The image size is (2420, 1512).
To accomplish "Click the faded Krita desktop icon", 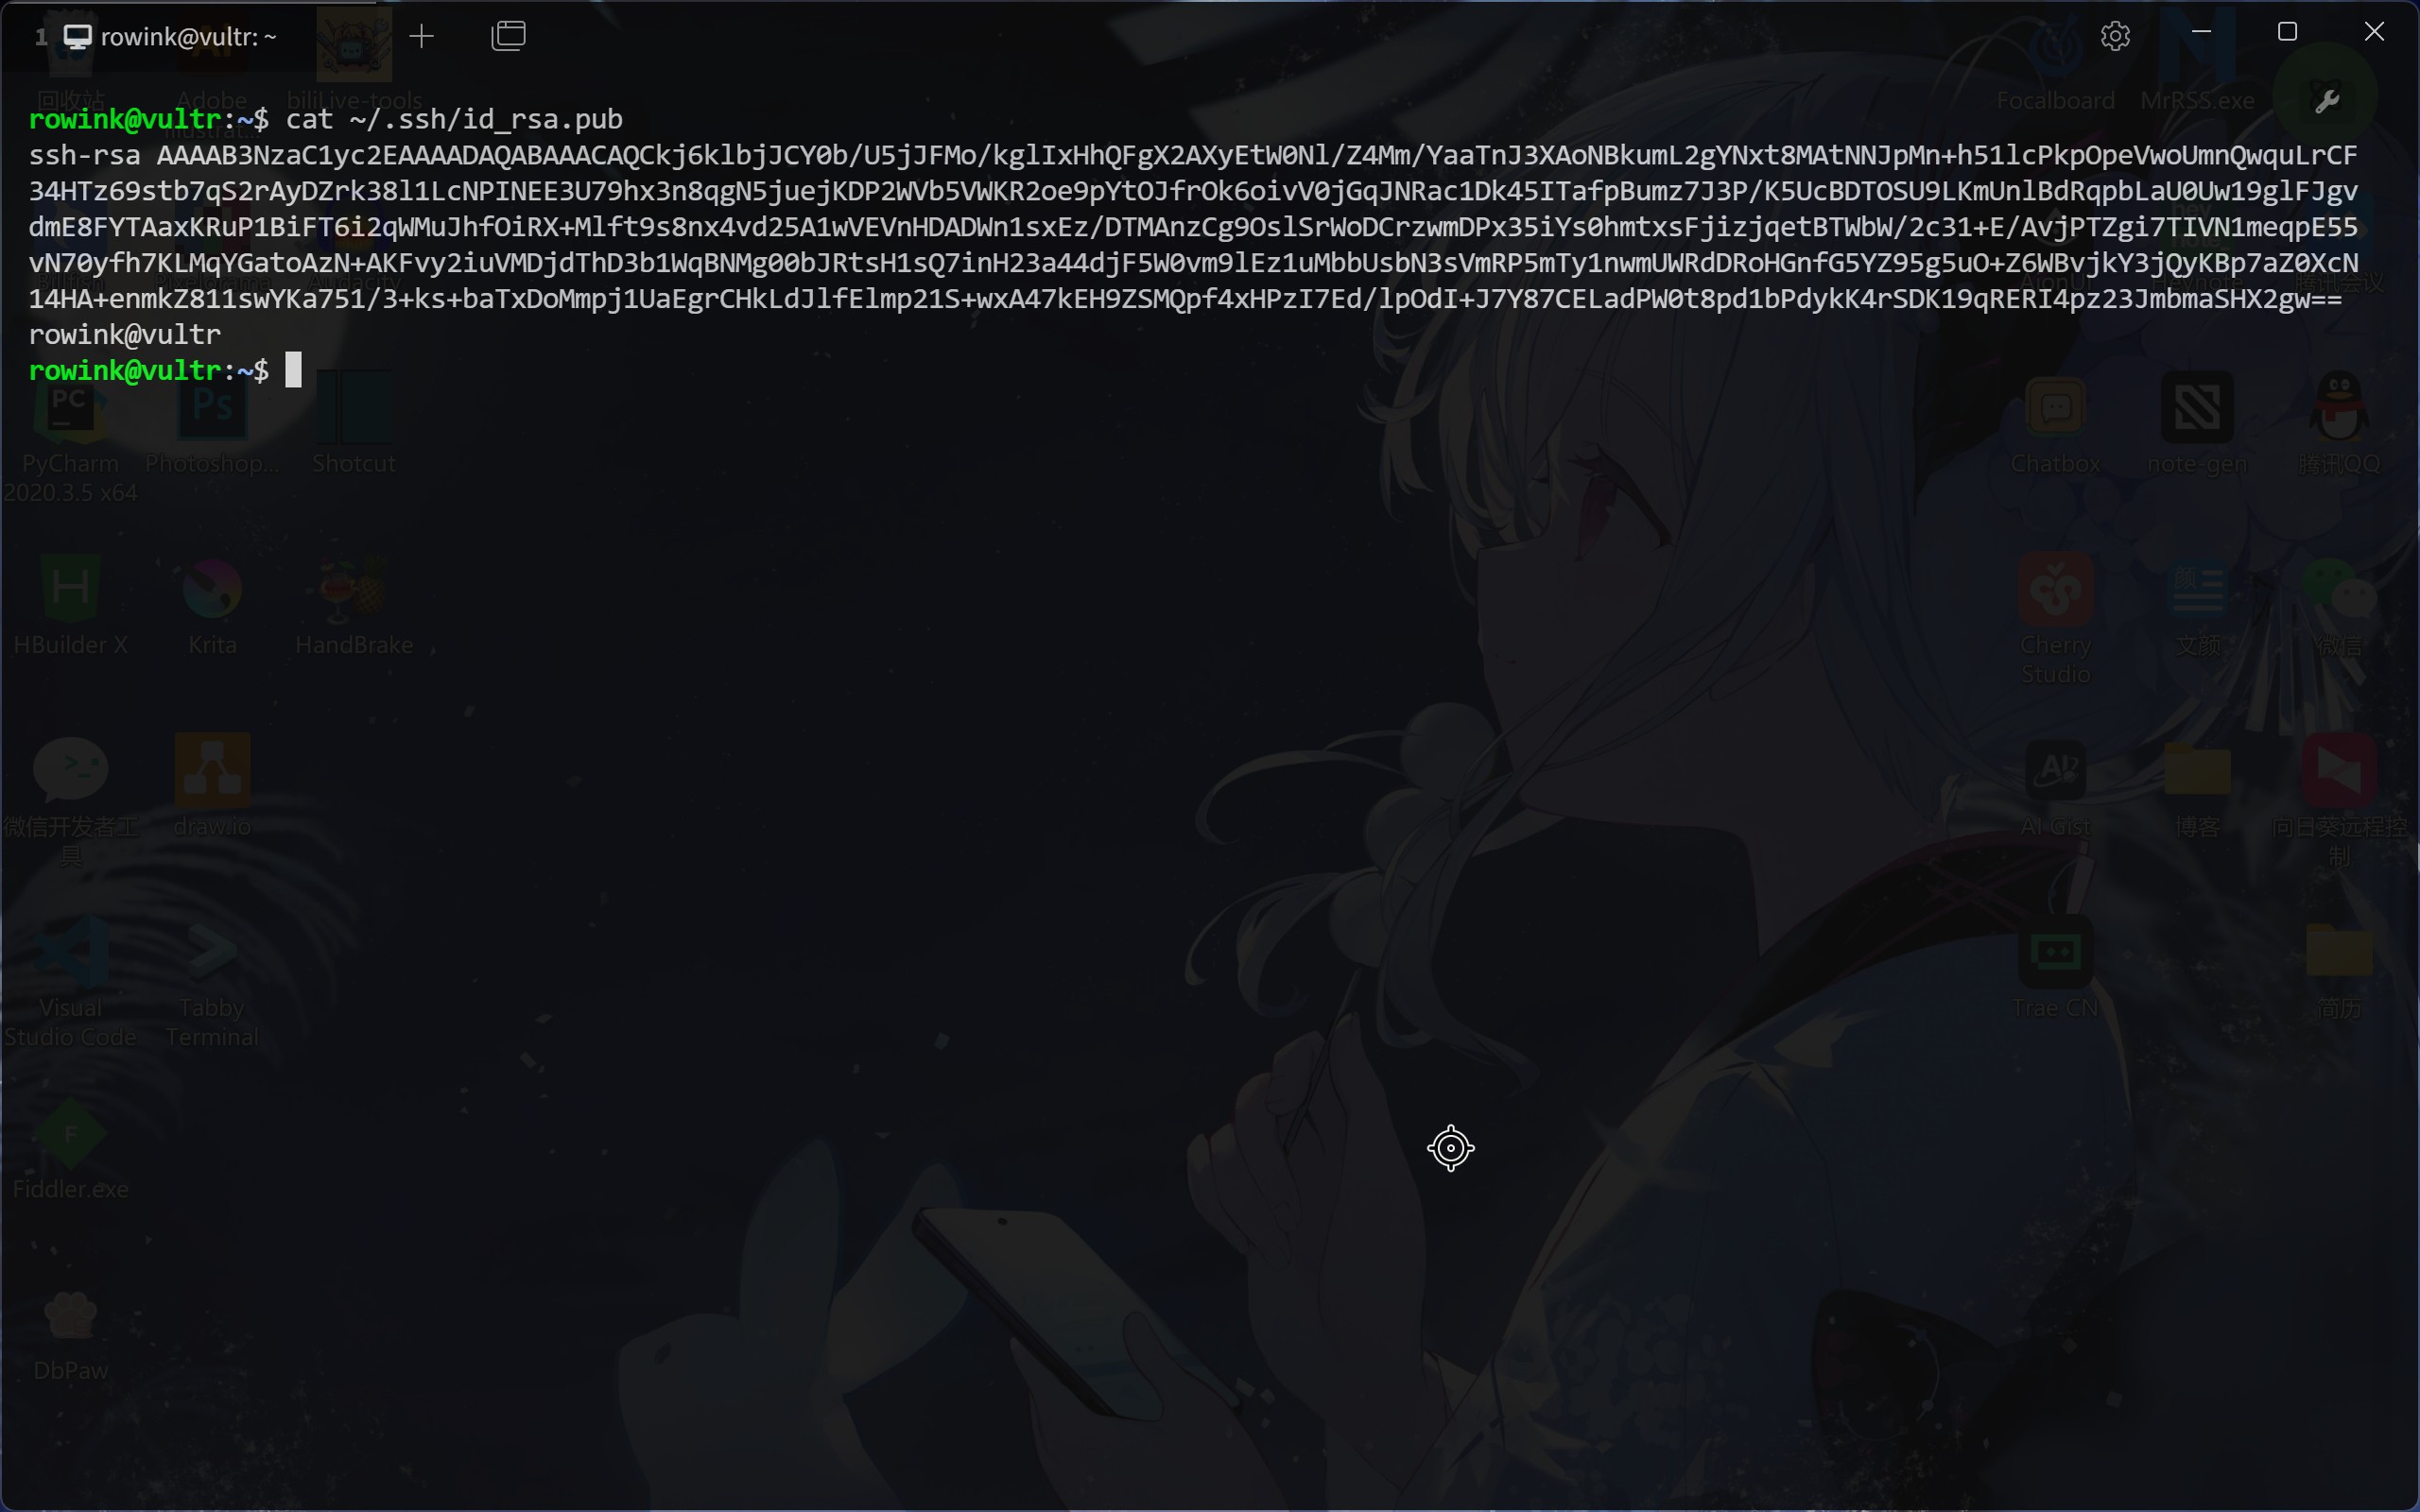I will click(x=212, y=590).
